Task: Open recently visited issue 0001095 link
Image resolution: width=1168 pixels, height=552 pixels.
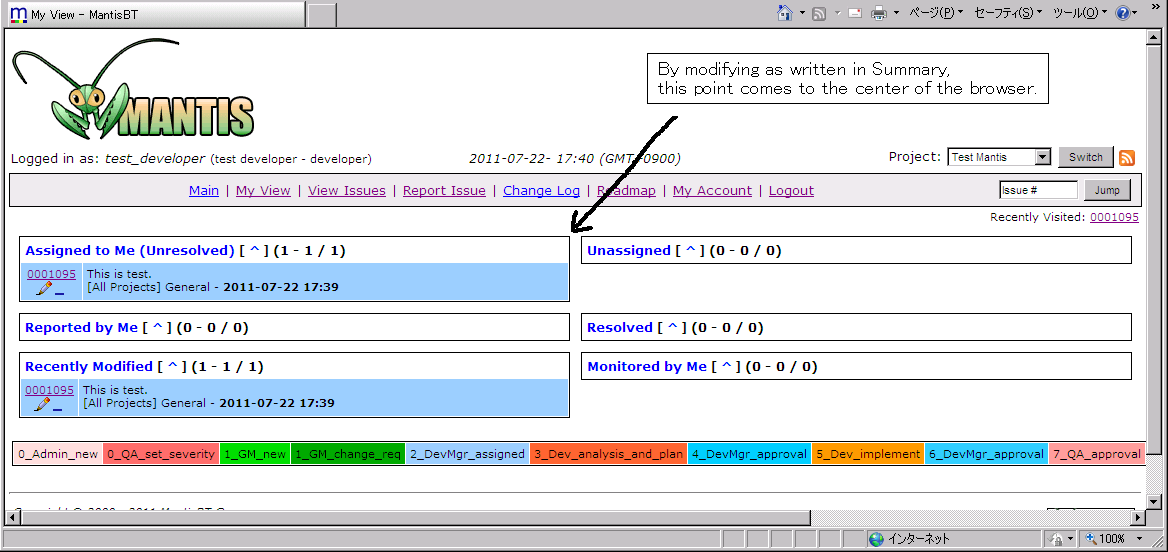Action: tap(1114, 217)
